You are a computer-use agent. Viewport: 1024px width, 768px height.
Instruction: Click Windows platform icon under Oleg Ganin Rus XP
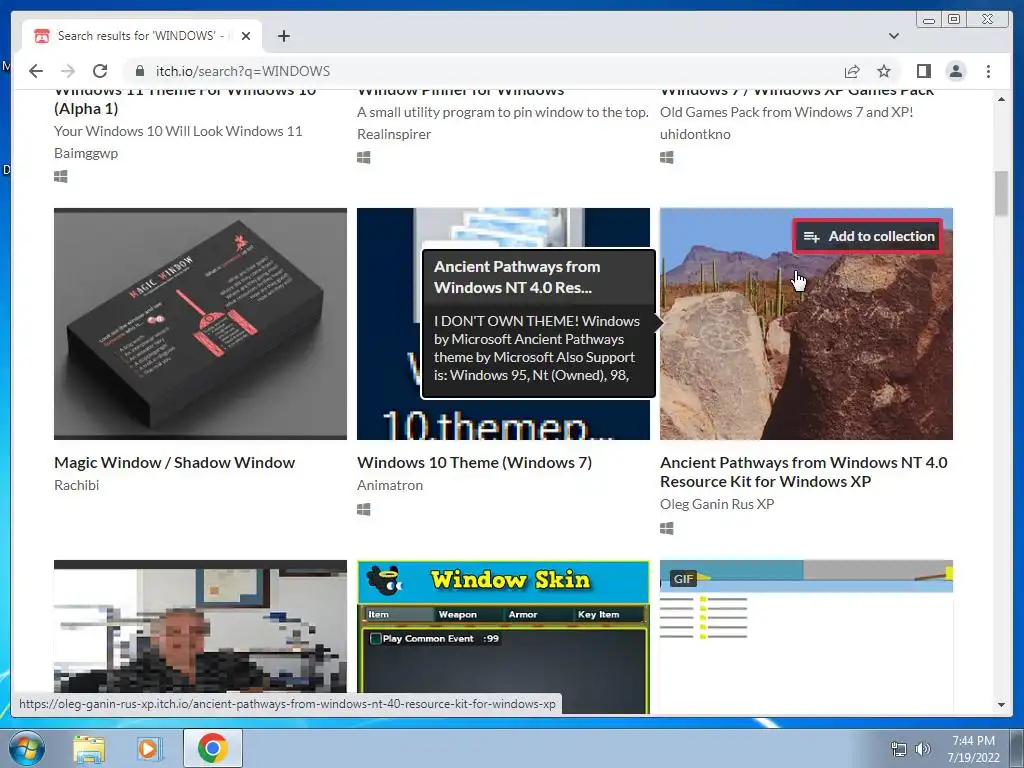[x=667, y=528]
